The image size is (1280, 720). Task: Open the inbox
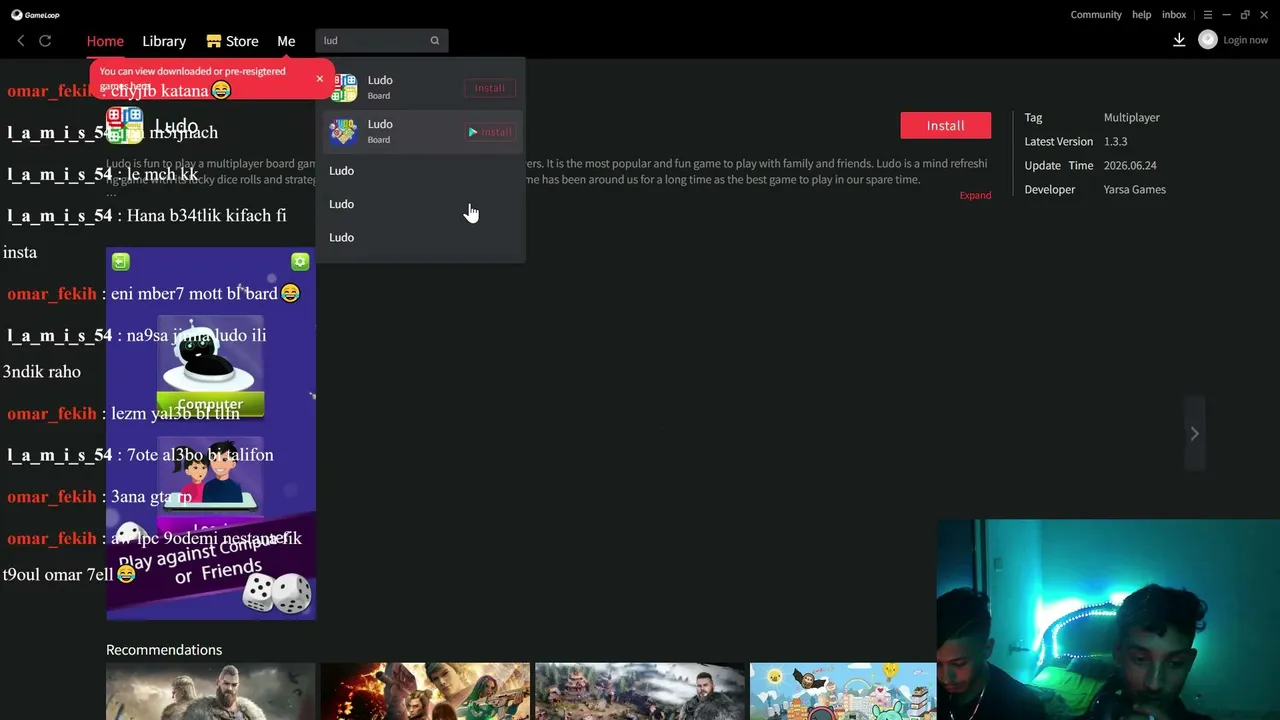pos(1174,15)
